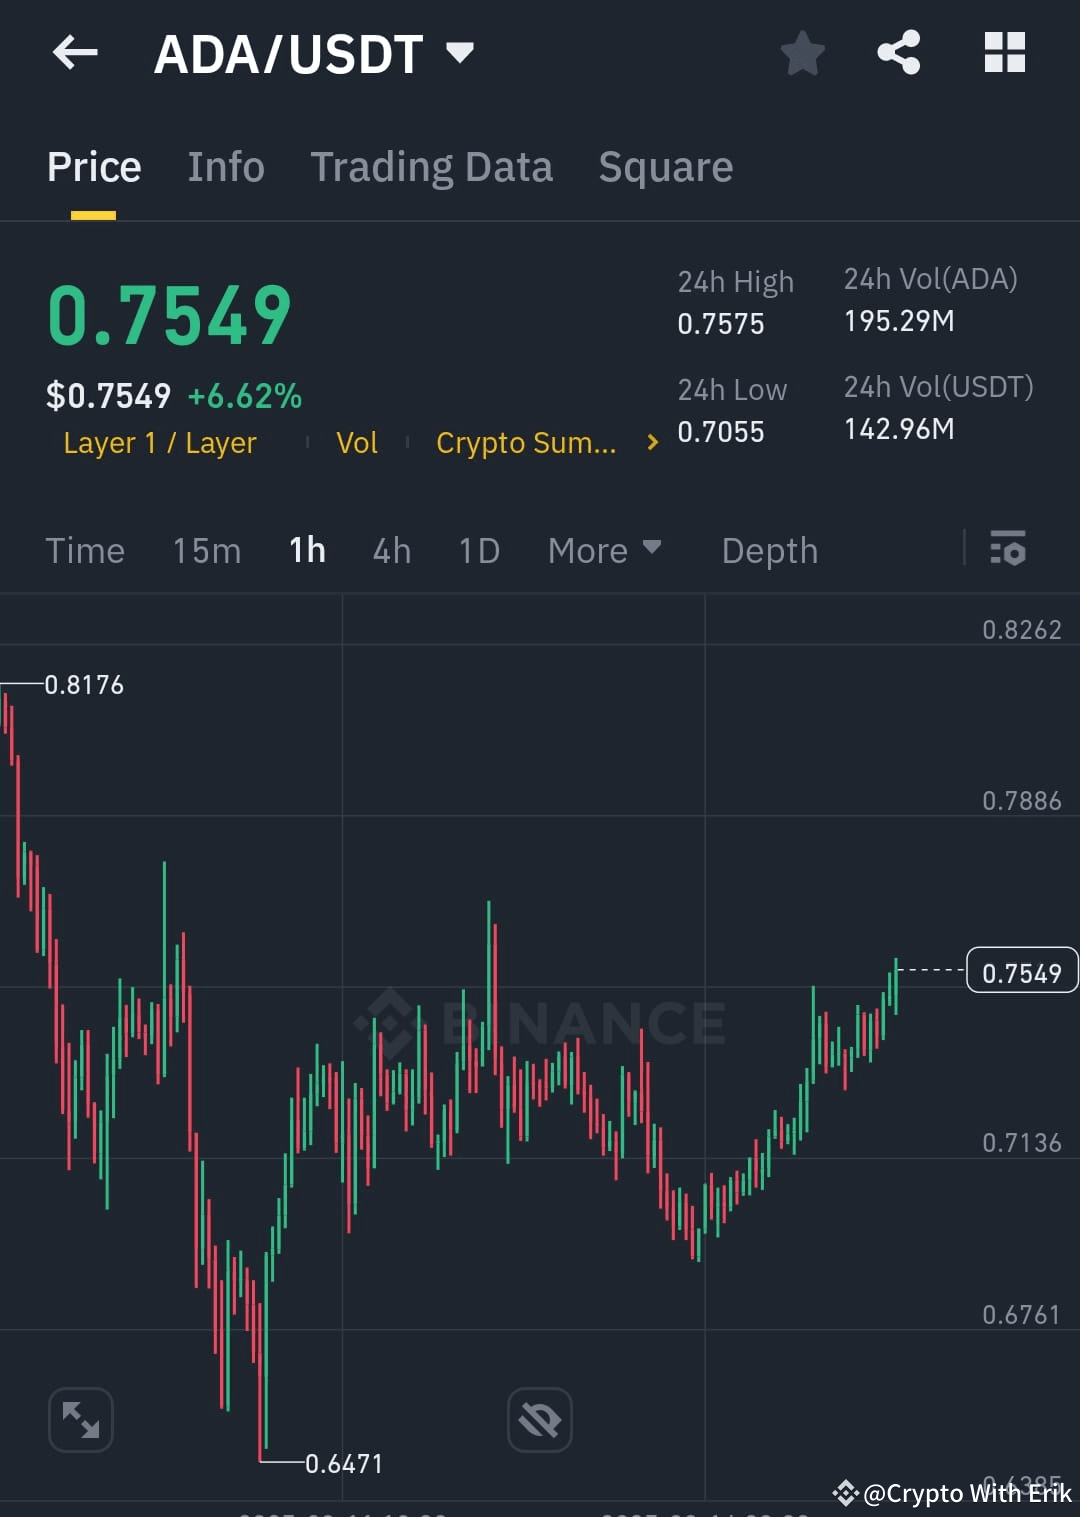Toggle the Vol indicator tag
Image resolution: width=1080 pixels, height=1517 pixels.
[356, 443]
